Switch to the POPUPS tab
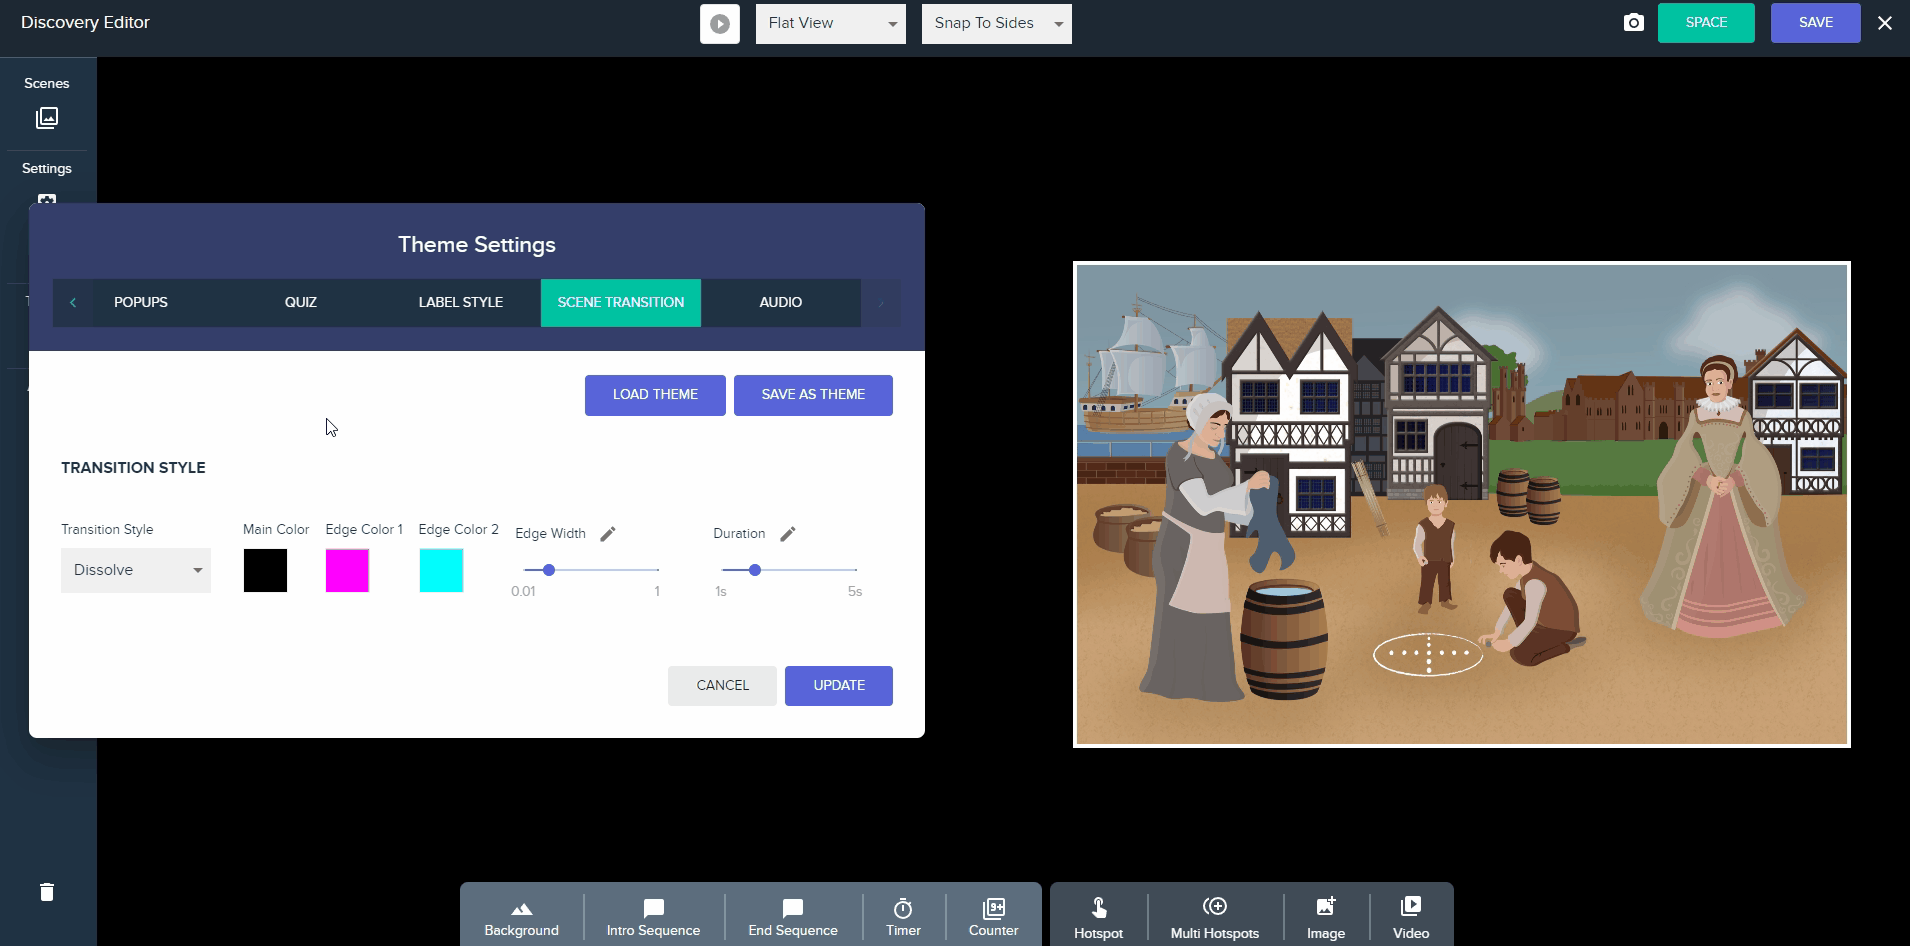This screenshot has height=946, width=1910. (141, 302)
